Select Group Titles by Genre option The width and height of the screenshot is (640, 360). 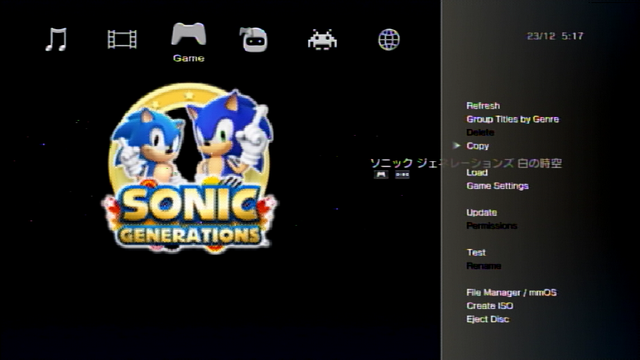click(x=513, y=119)
